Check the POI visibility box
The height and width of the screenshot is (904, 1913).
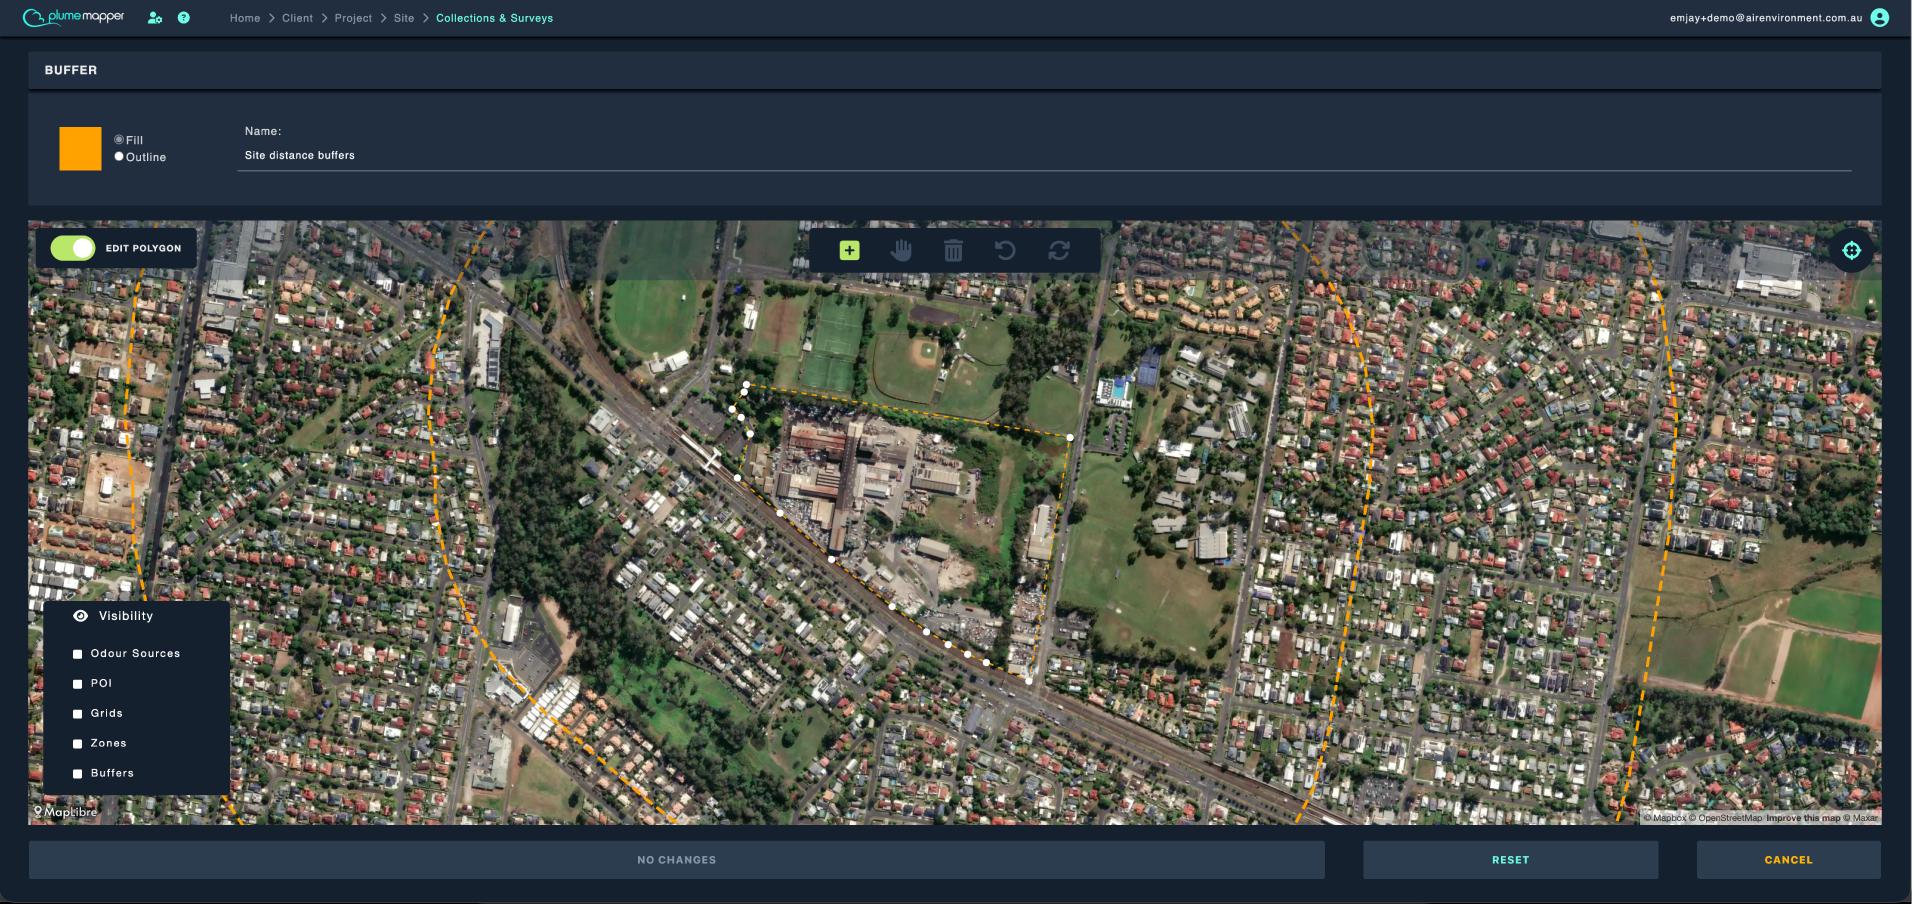[78, 684]
